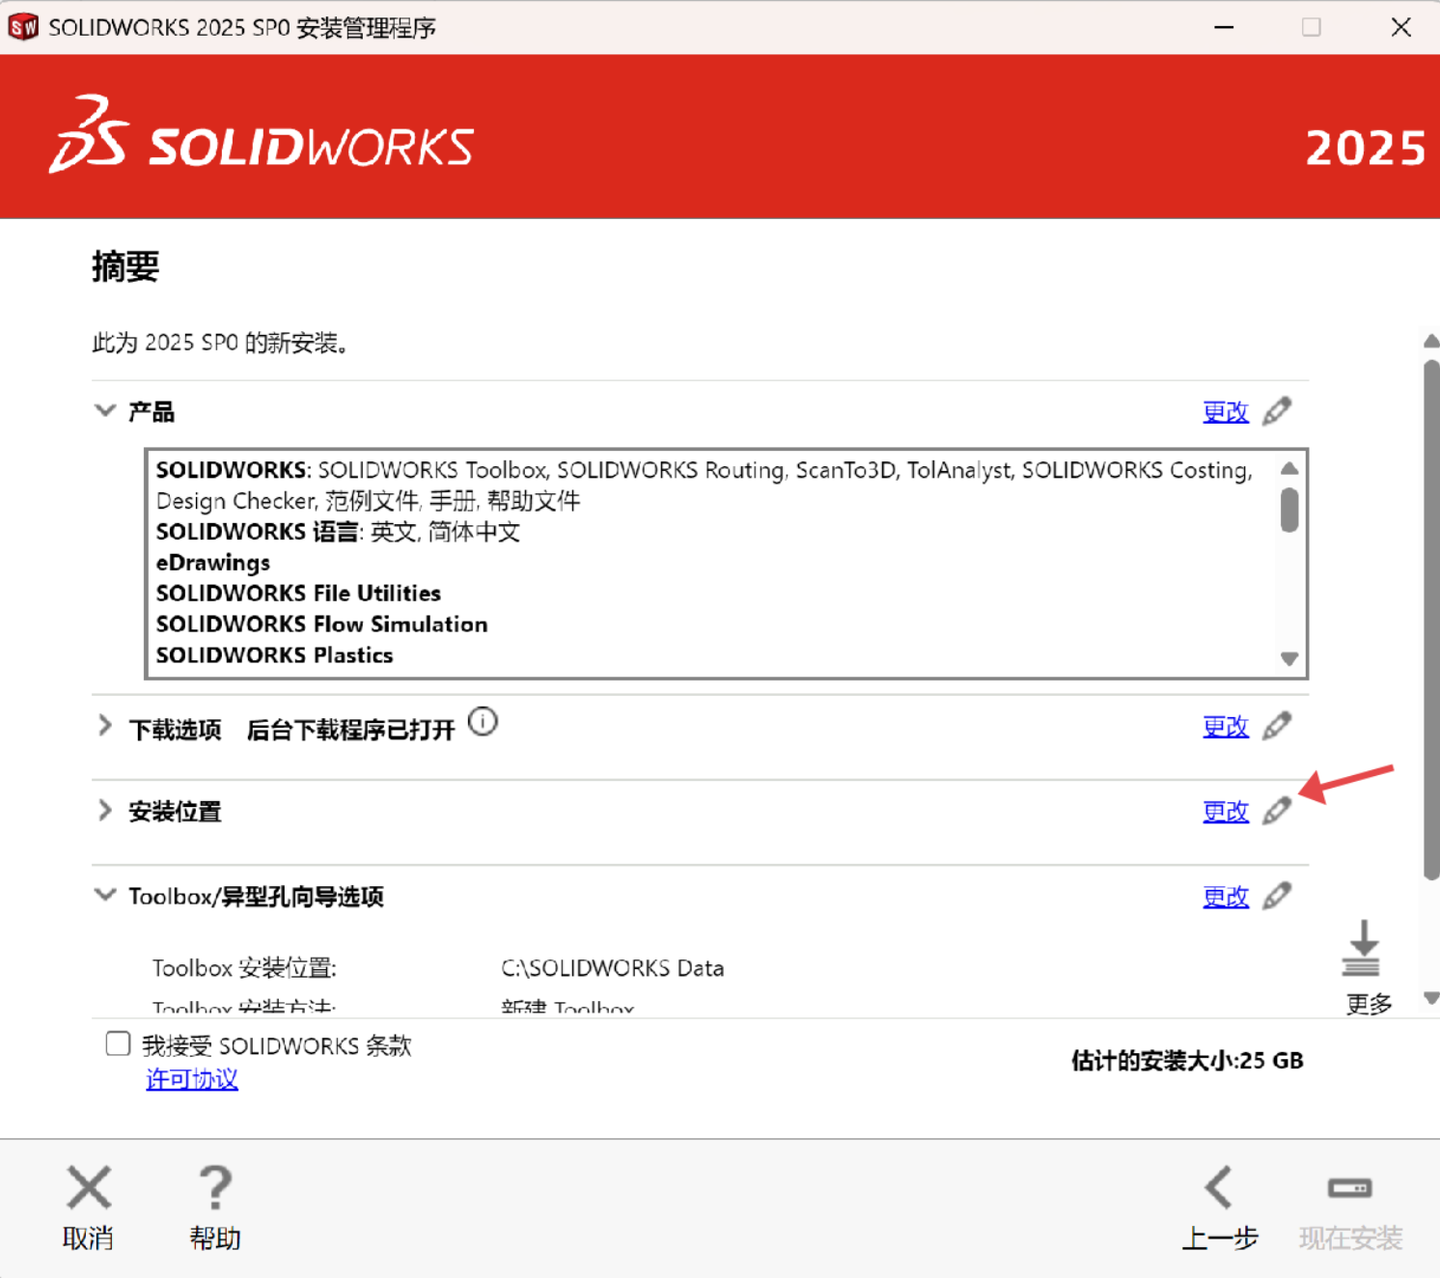Accept the SOLIDWORKS terms checkbox
Image resolution: width=1440 pixels, height=1278 pixels.
(x=118, y=1045)
